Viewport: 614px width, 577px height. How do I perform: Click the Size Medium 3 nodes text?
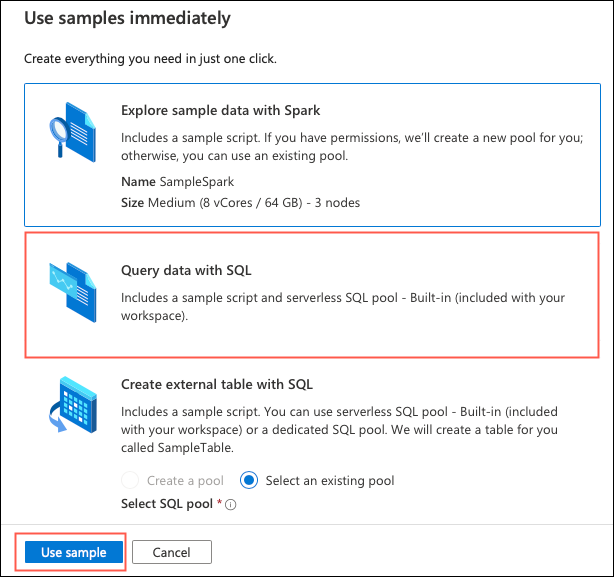pyautogui.click(x=240, y=203)
